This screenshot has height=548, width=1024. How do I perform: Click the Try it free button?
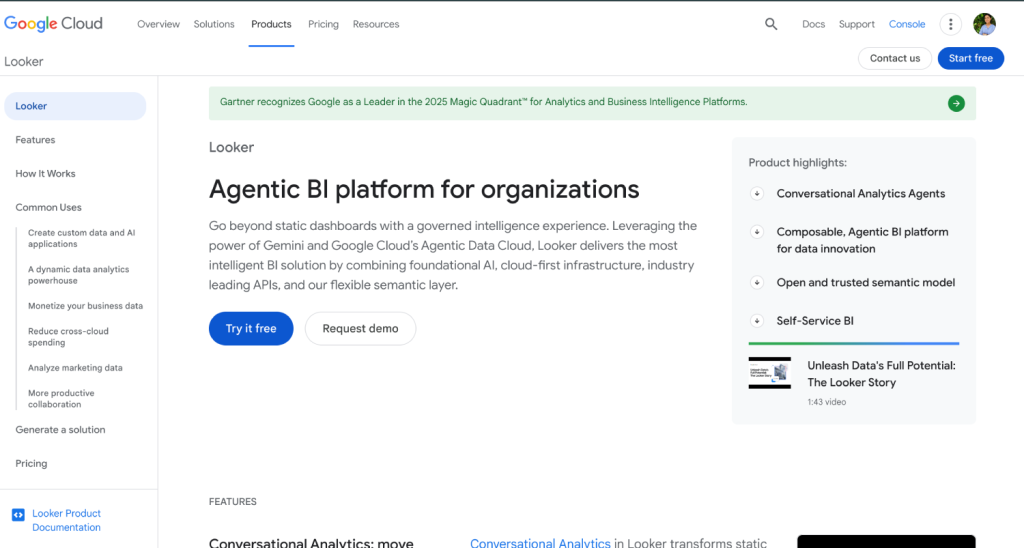(251, 329)
